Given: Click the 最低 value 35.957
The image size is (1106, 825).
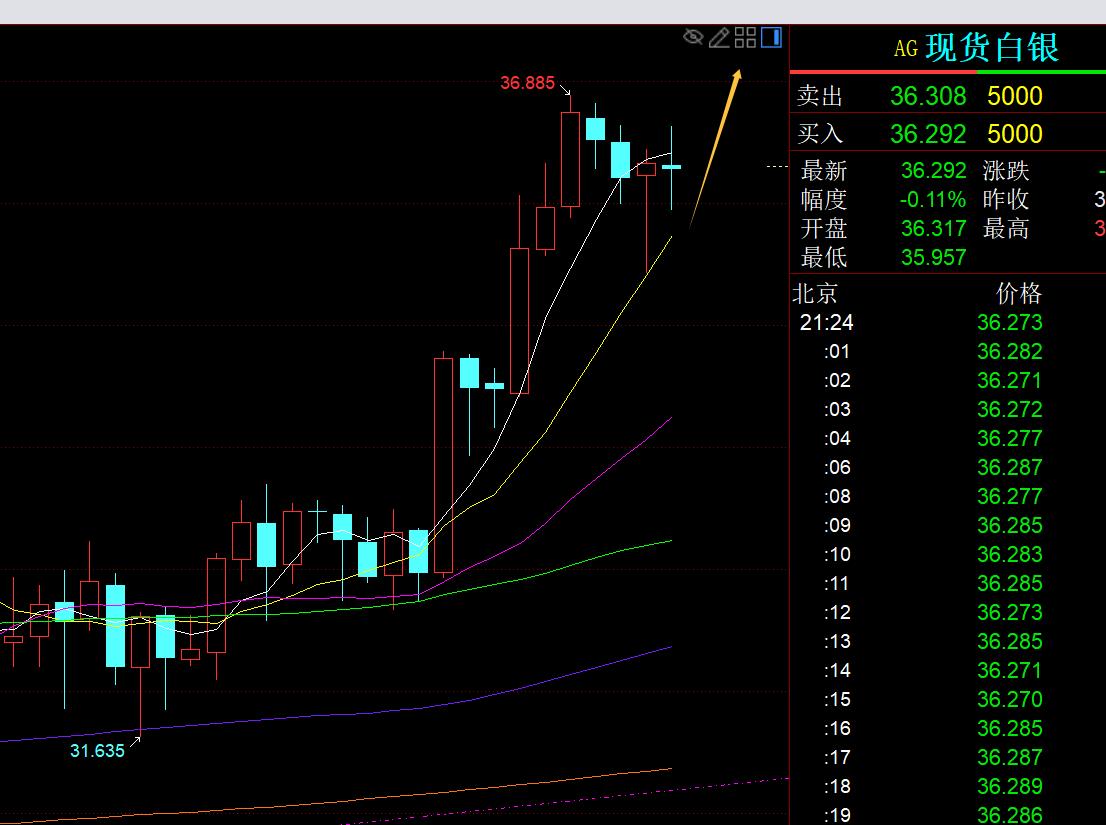Looking at the screenshot, I should [933, 258].
